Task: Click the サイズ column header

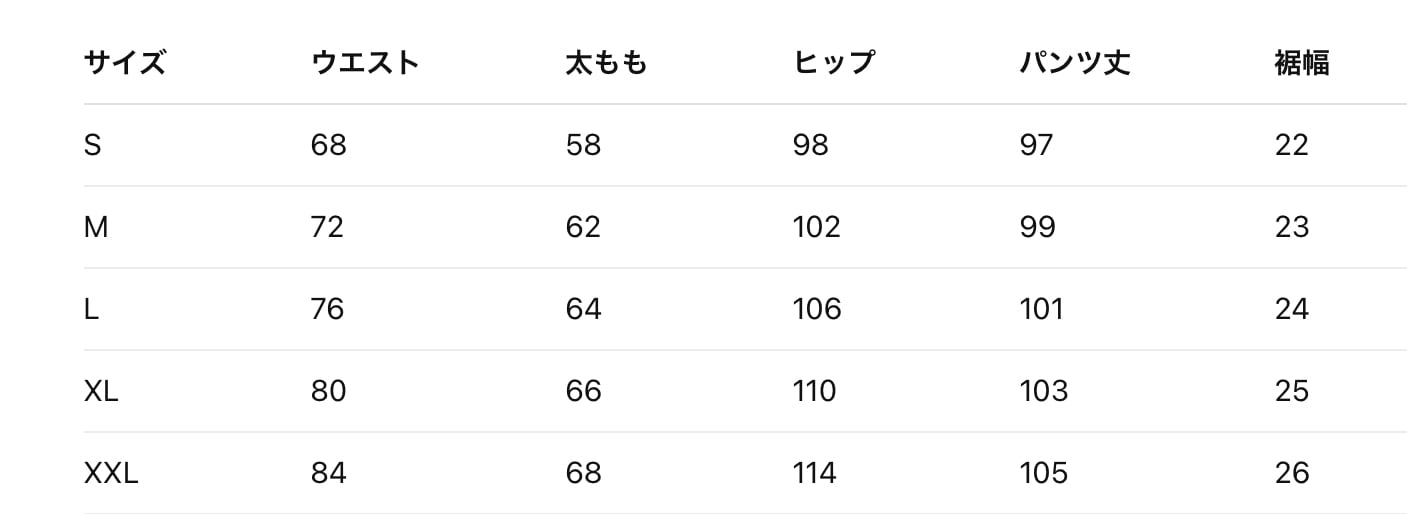Action: (x=124, y=63)
